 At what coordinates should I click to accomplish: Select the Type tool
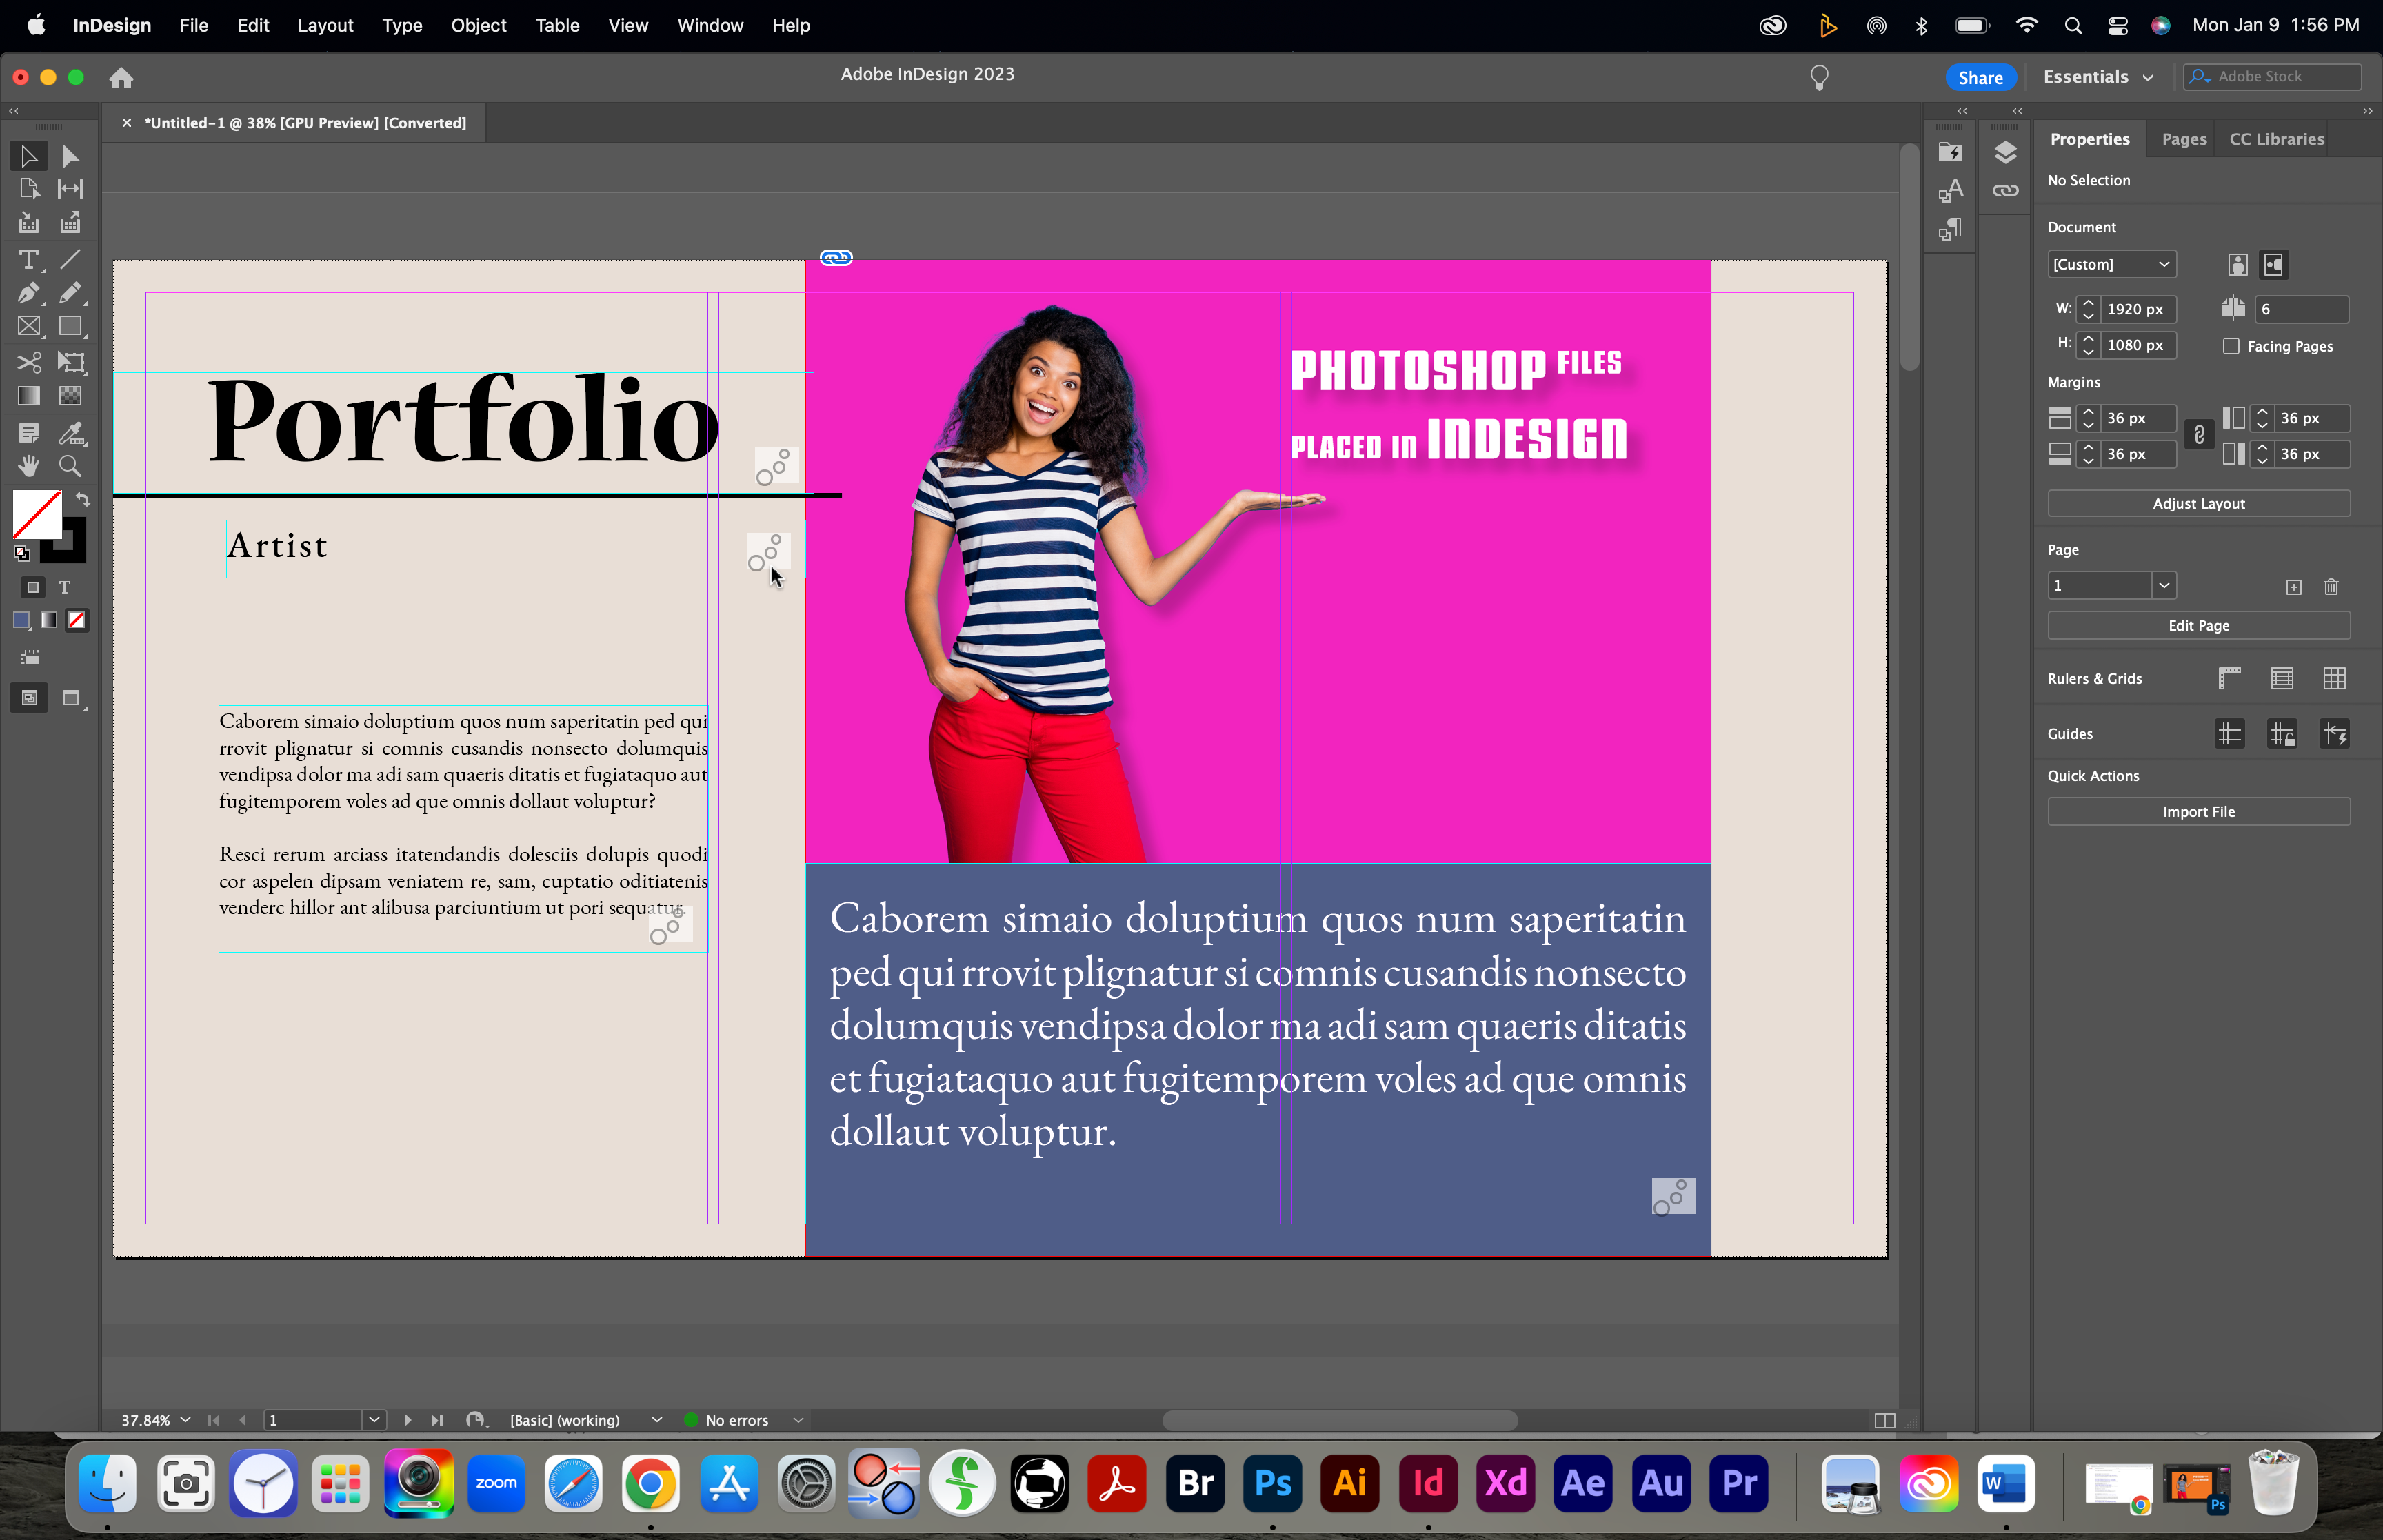[29, 260]
